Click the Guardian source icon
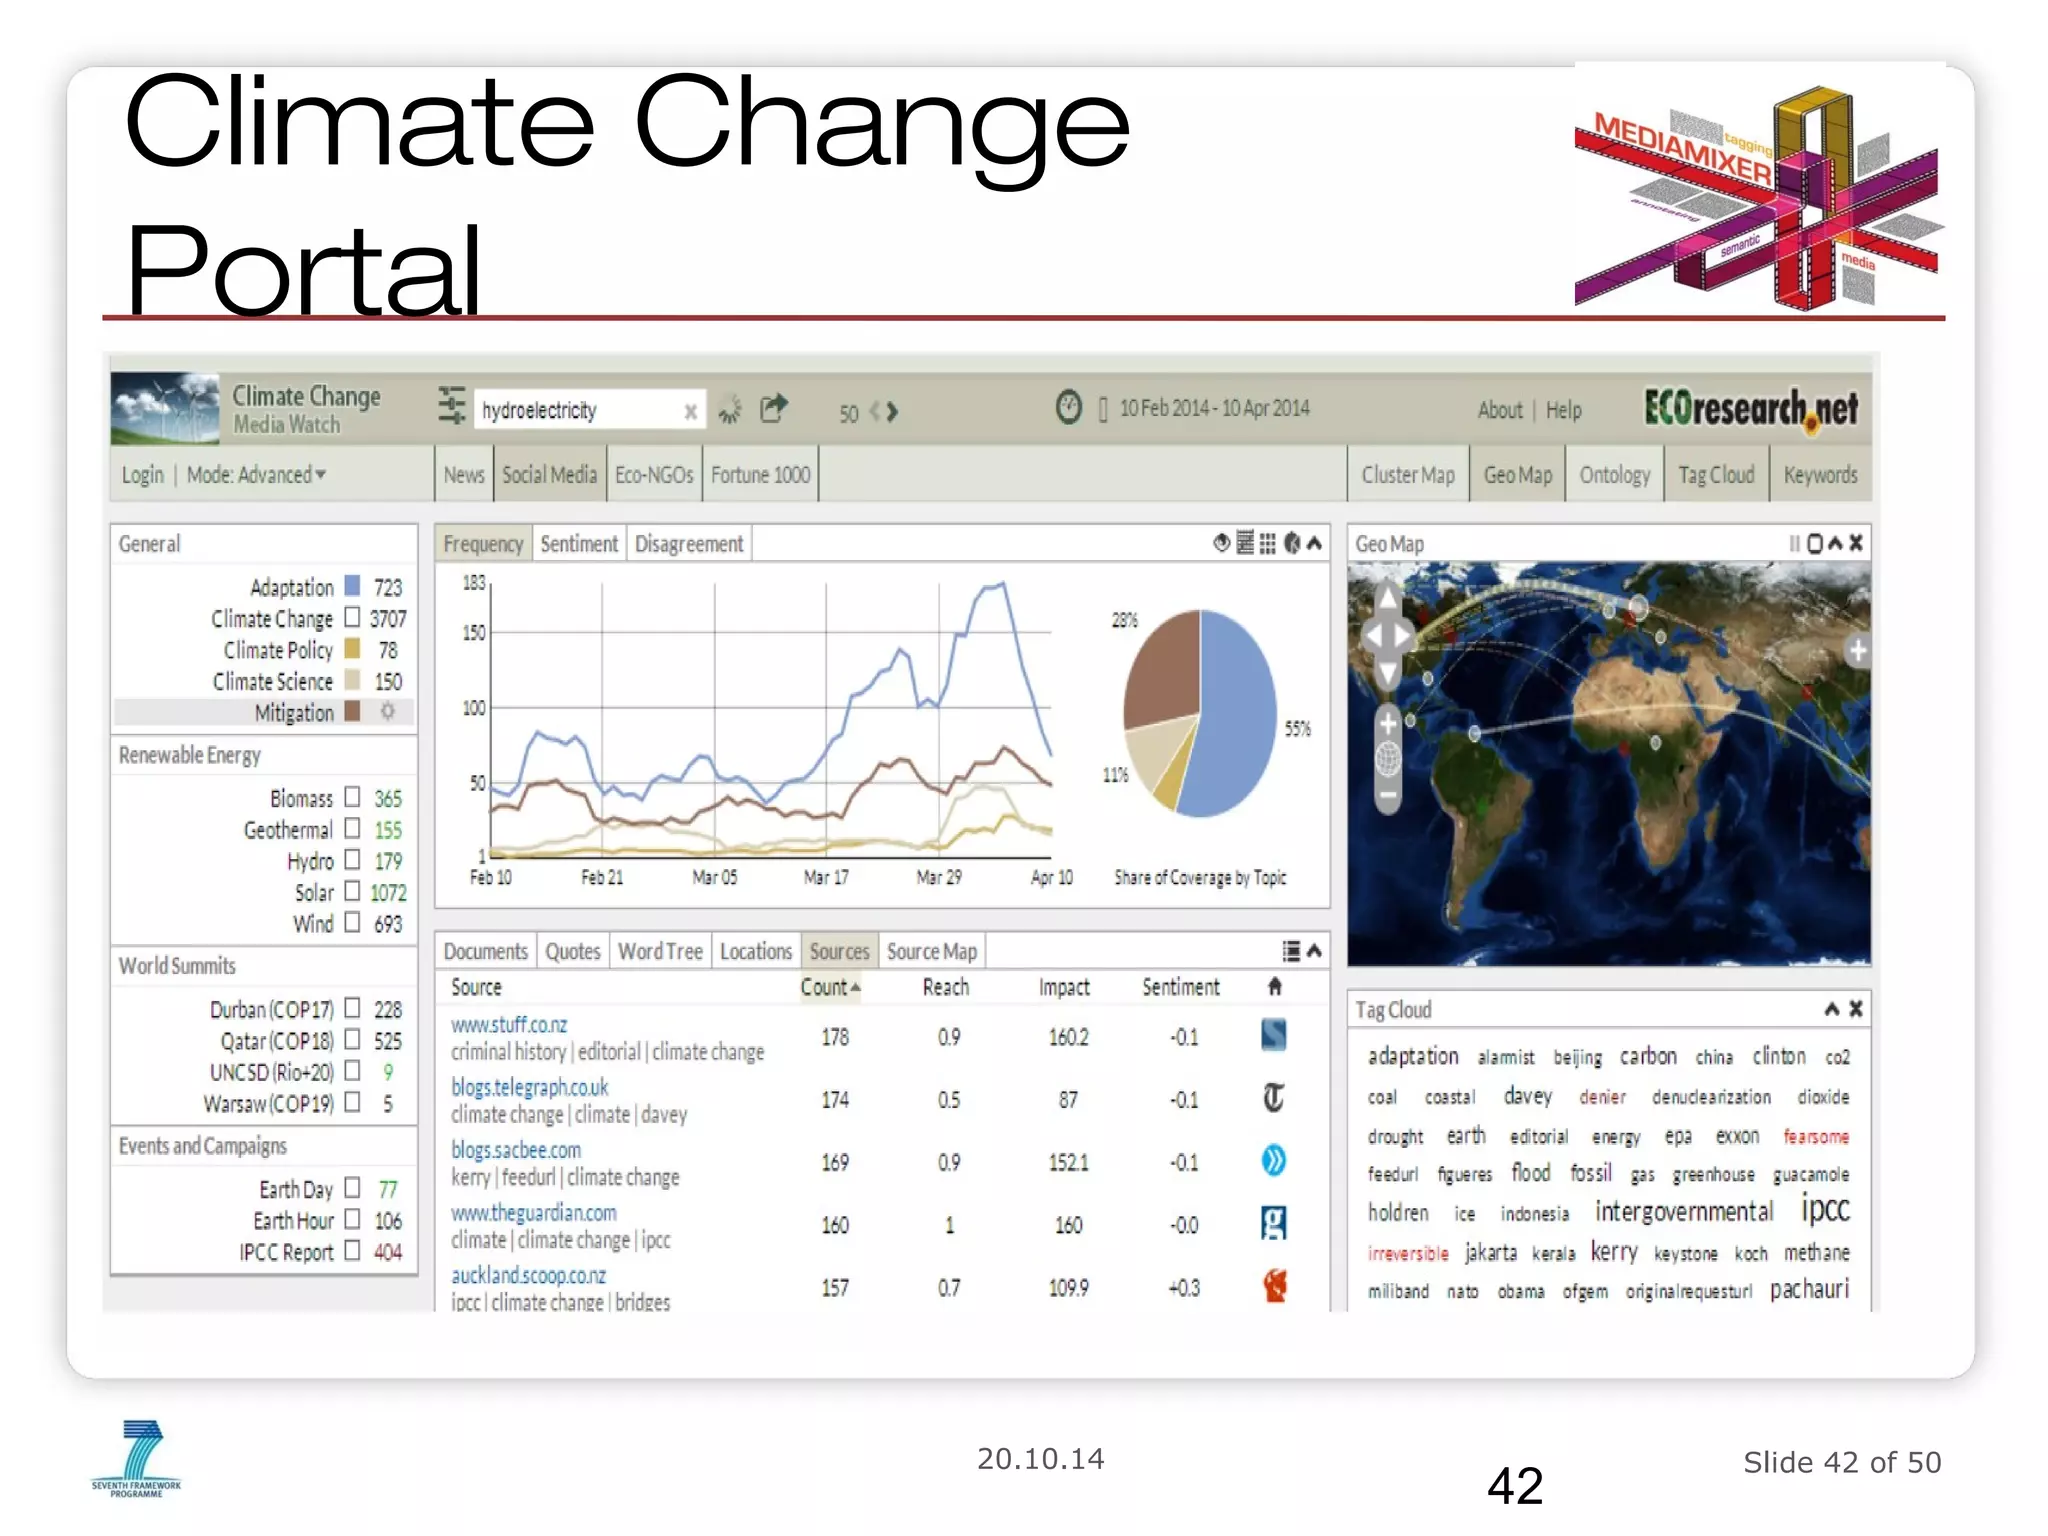2048x1536 pixels. pos(1274,1223)
